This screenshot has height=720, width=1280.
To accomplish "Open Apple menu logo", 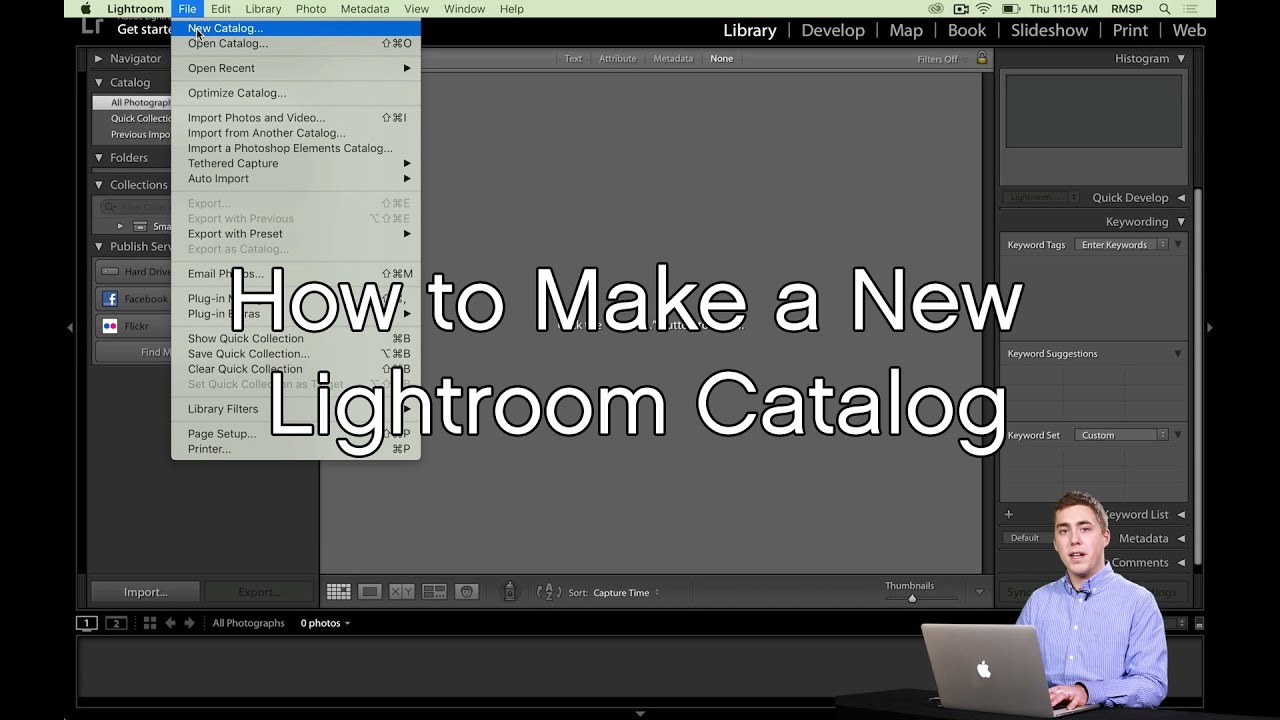I will pos(86,9).
